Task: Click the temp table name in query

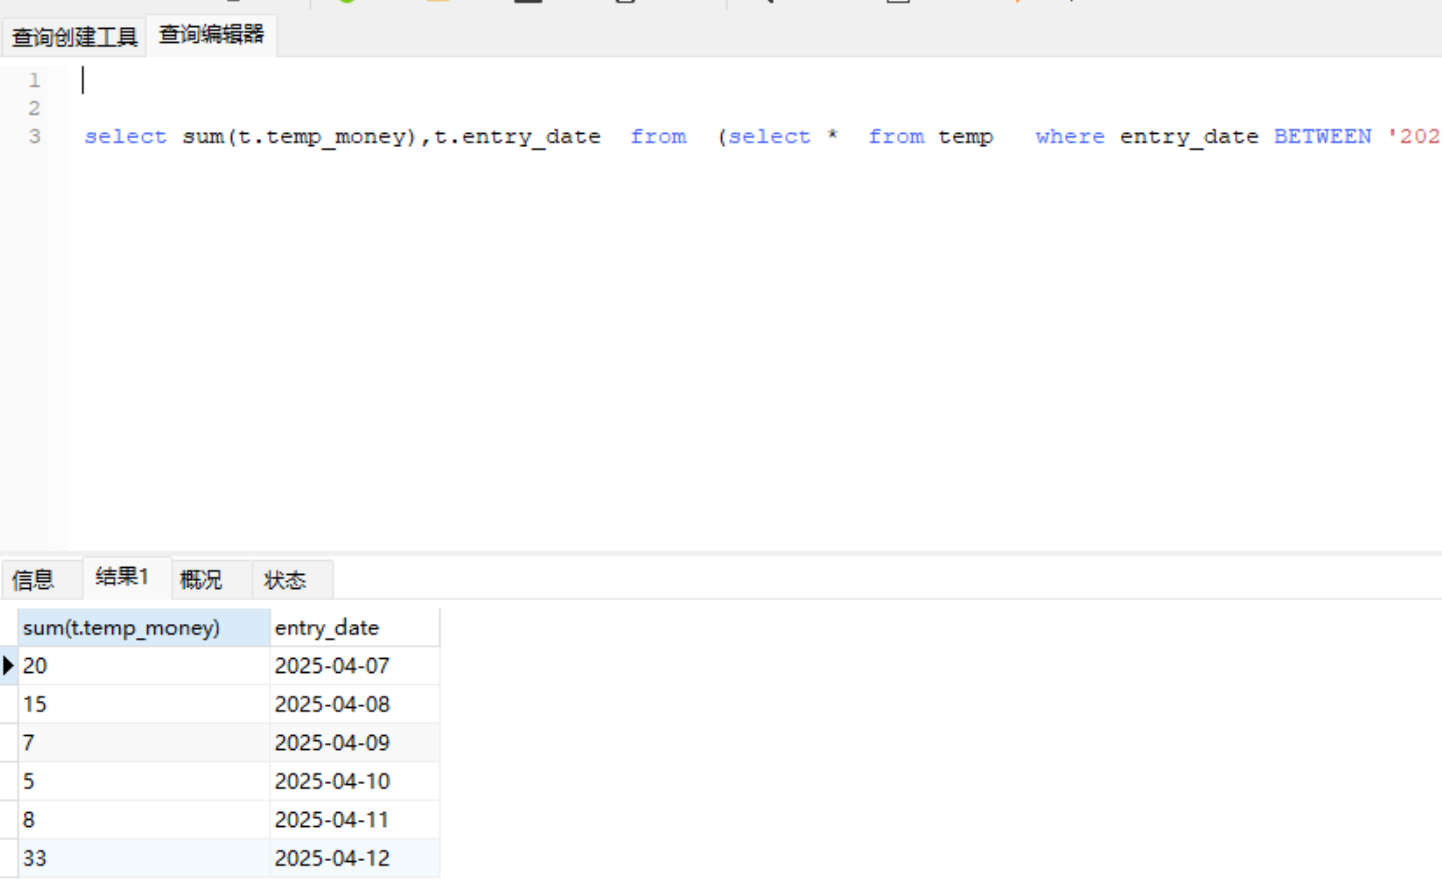Action: point(965,137)
